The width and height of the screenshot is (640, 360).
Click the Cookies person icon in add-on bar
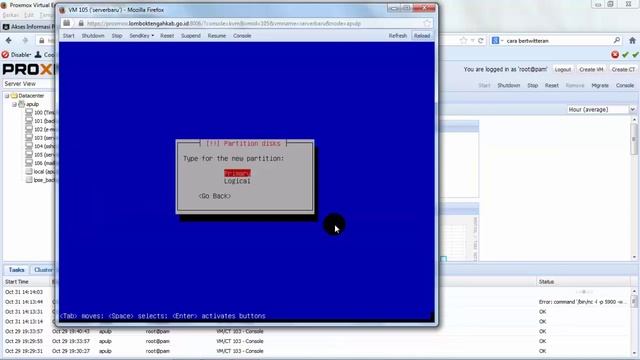click(38, 55)
